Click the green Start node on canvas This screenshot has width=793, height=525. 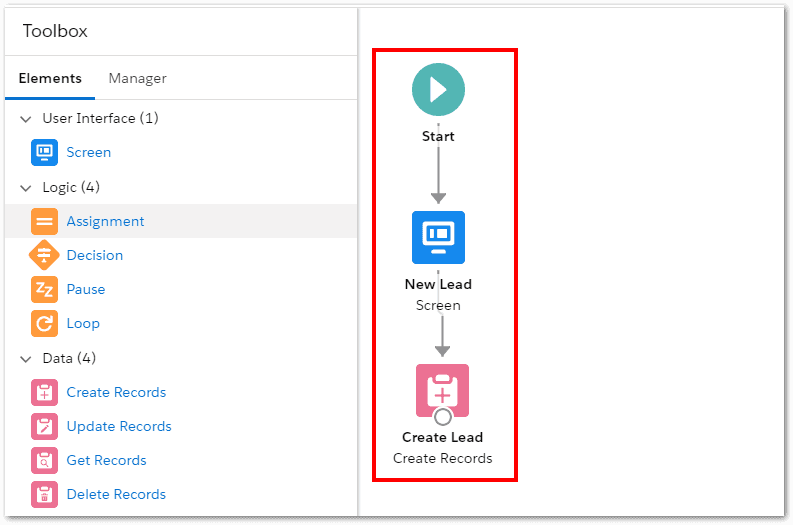pos(438,89)
